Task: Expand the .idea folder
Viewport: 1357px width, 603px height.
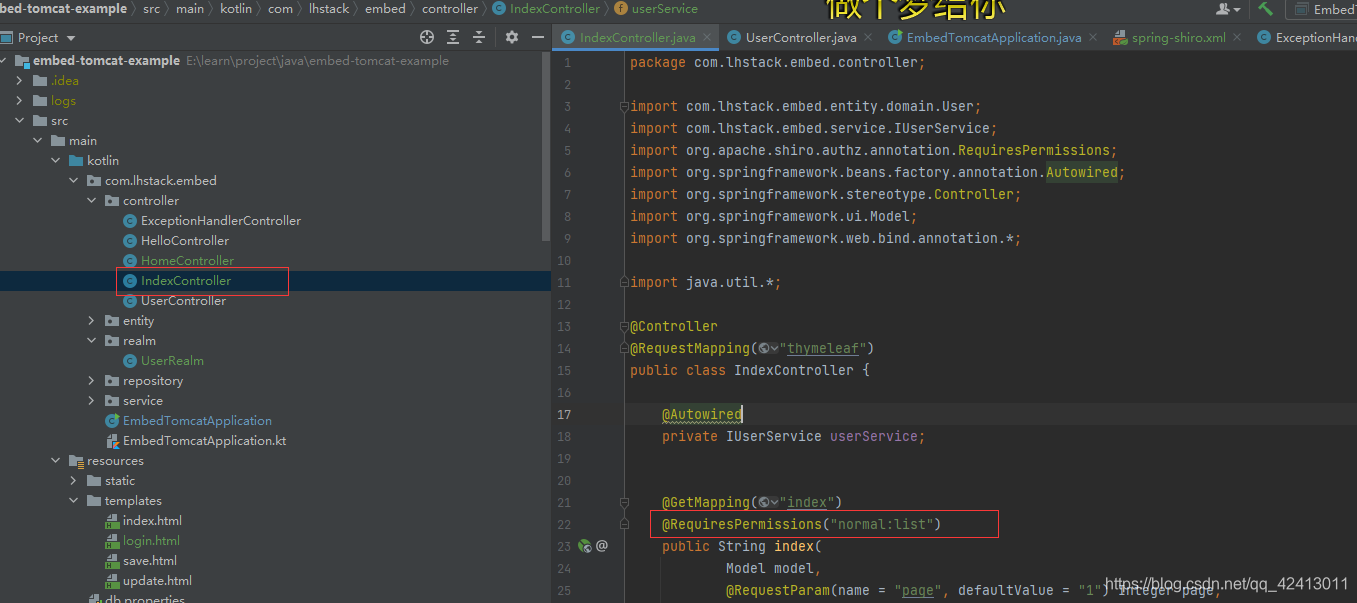Action: 19,81
